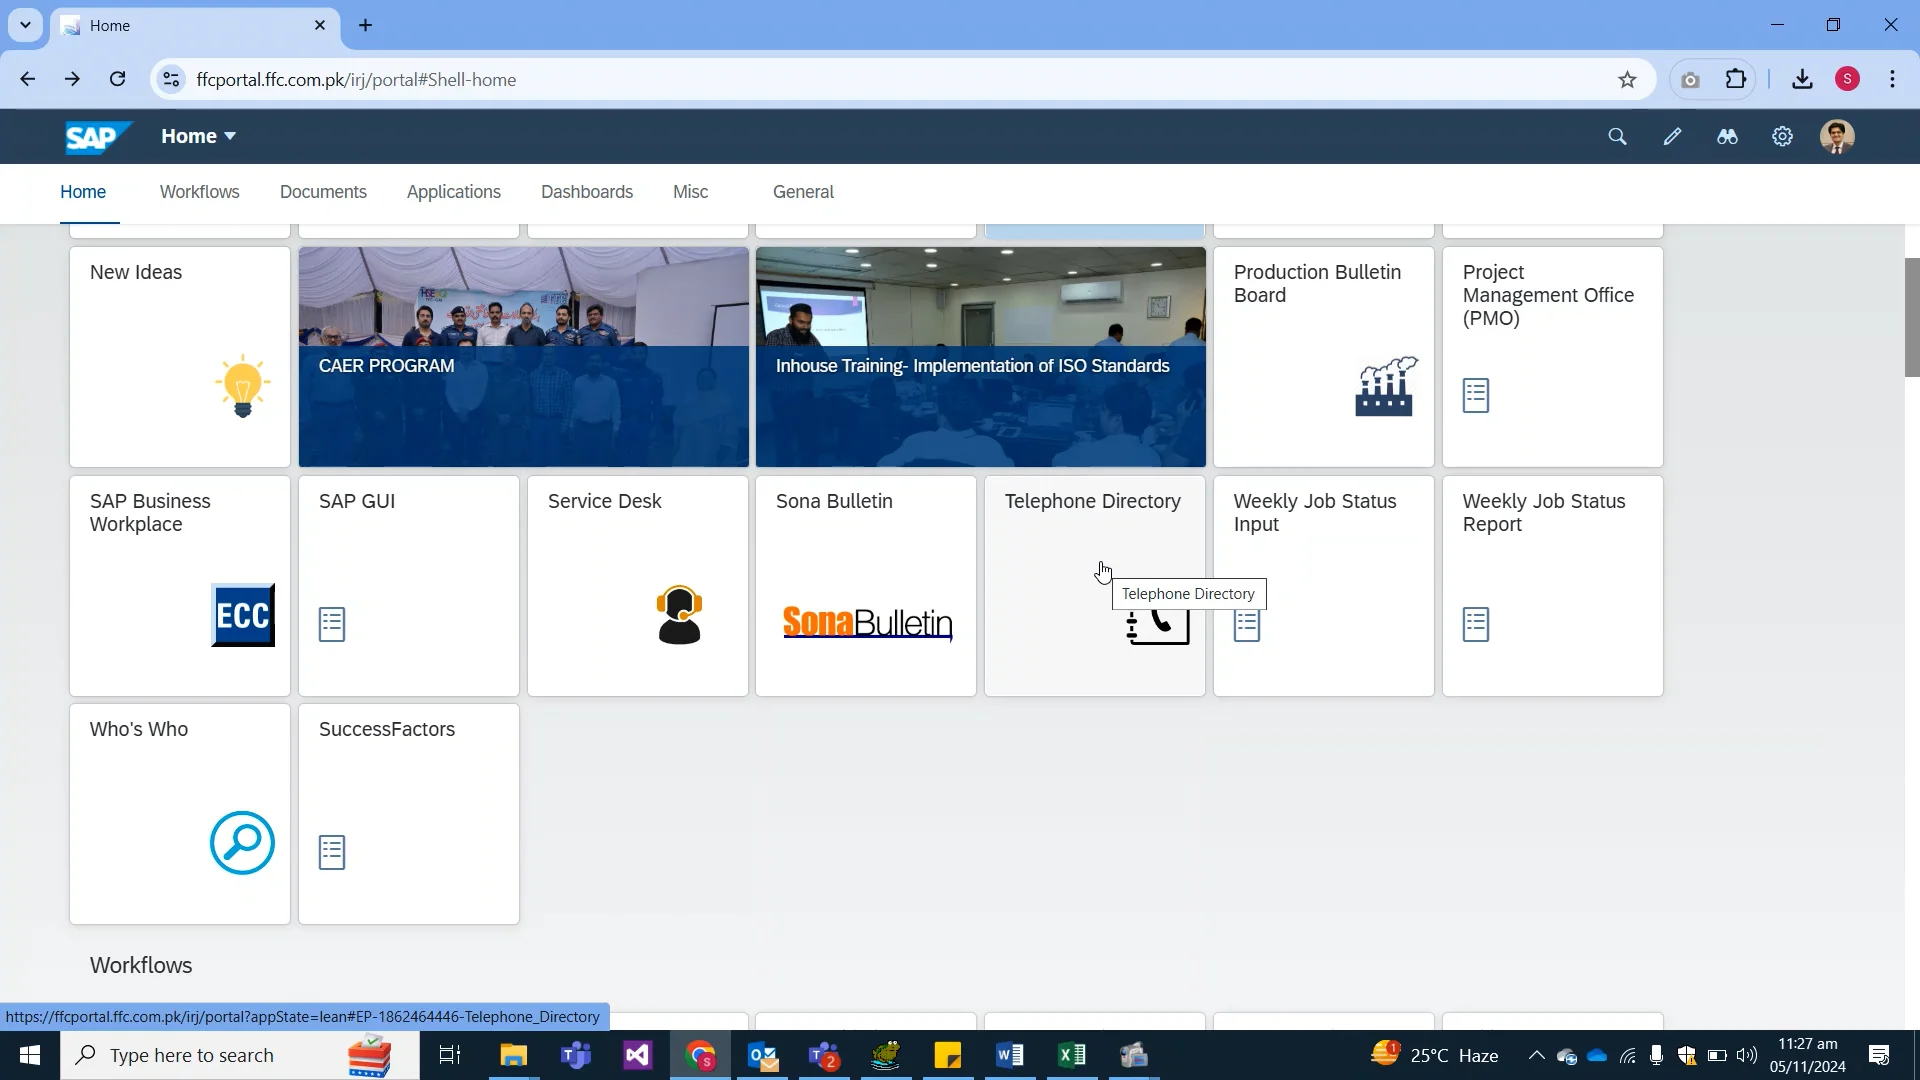Screen dimensions: 1920x1080
Task: Launch Outlook from the taskbar
Action: pos(762,1055)
